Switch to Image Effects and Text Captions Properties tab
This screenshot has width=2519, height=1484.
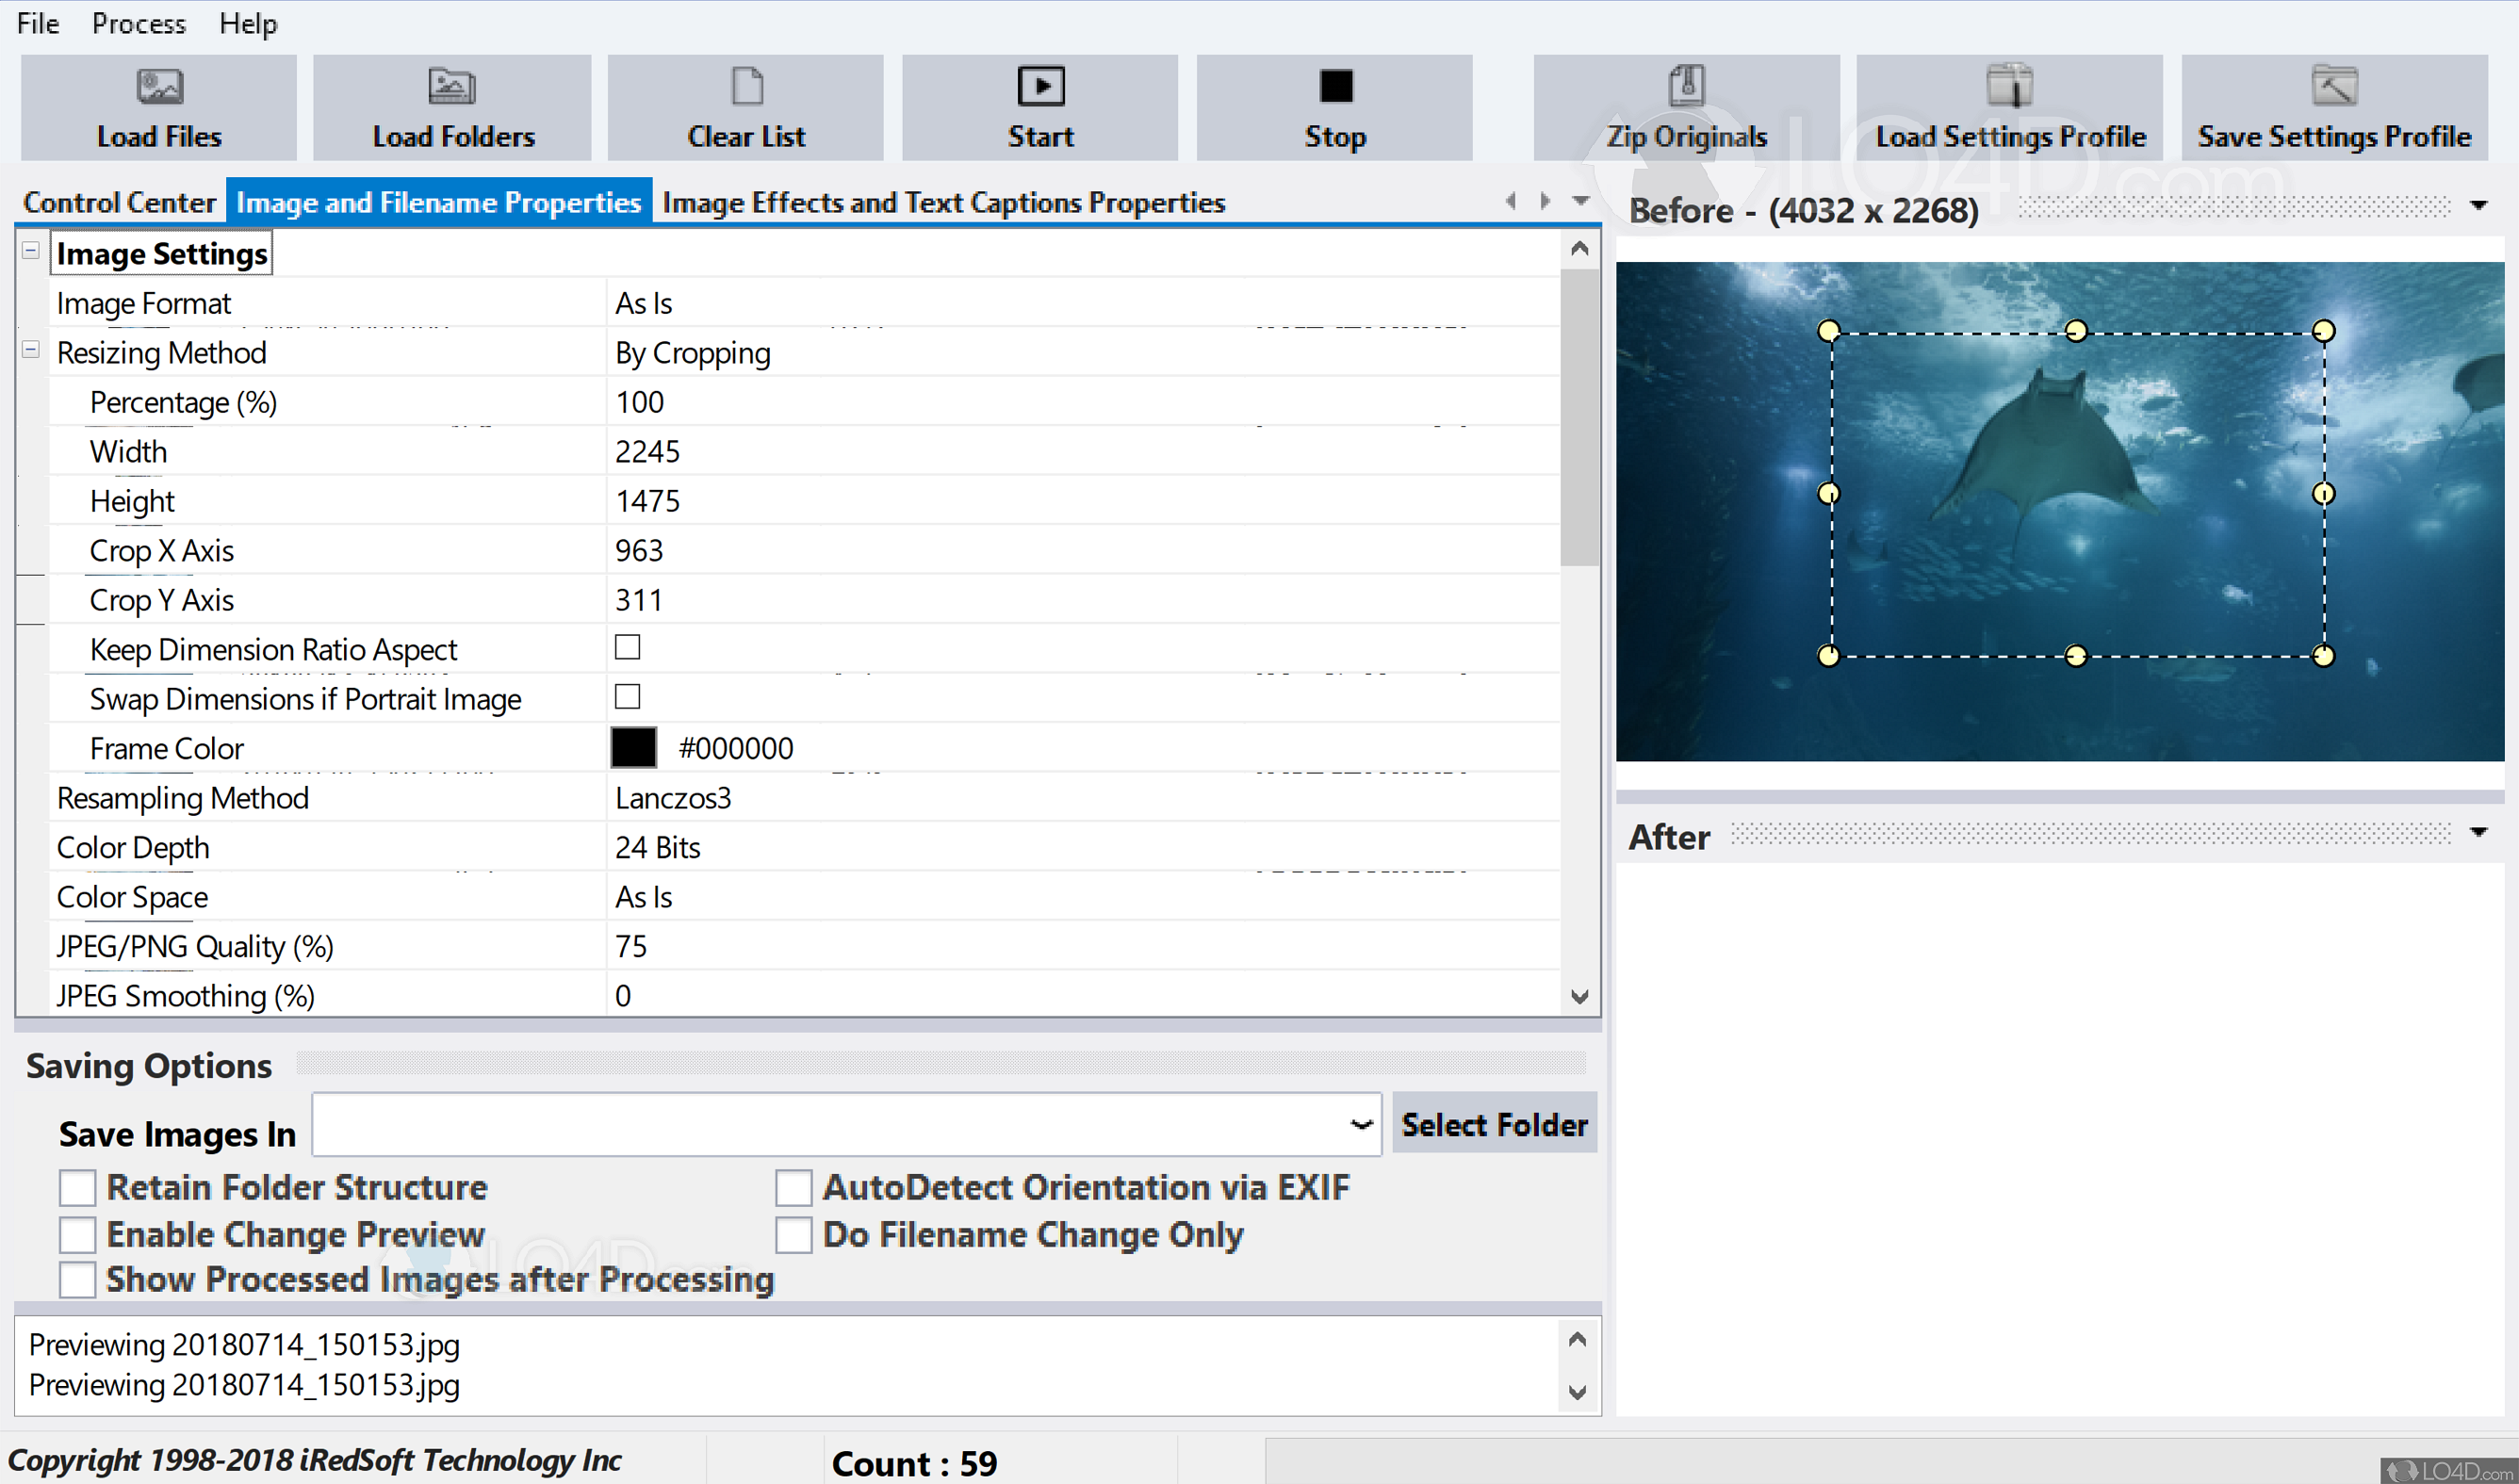point(944,201)
